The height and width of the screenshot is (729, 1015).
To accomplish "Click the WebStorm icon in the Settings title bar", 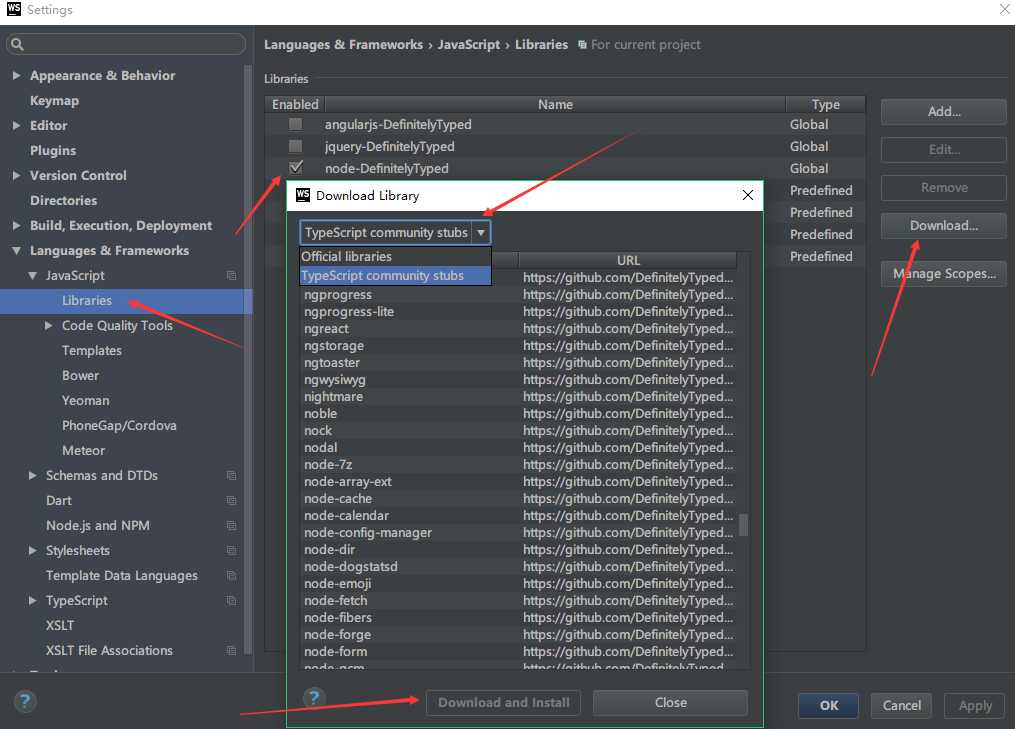I will [x=14, y=8].
